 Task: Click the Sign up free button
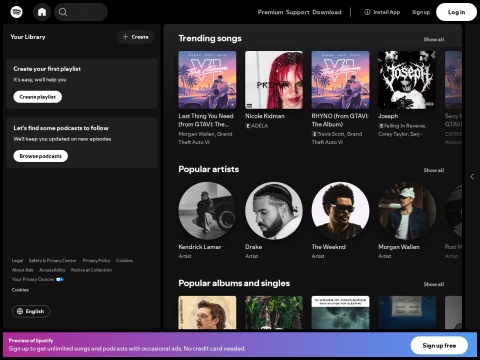(x=439, y=346)
